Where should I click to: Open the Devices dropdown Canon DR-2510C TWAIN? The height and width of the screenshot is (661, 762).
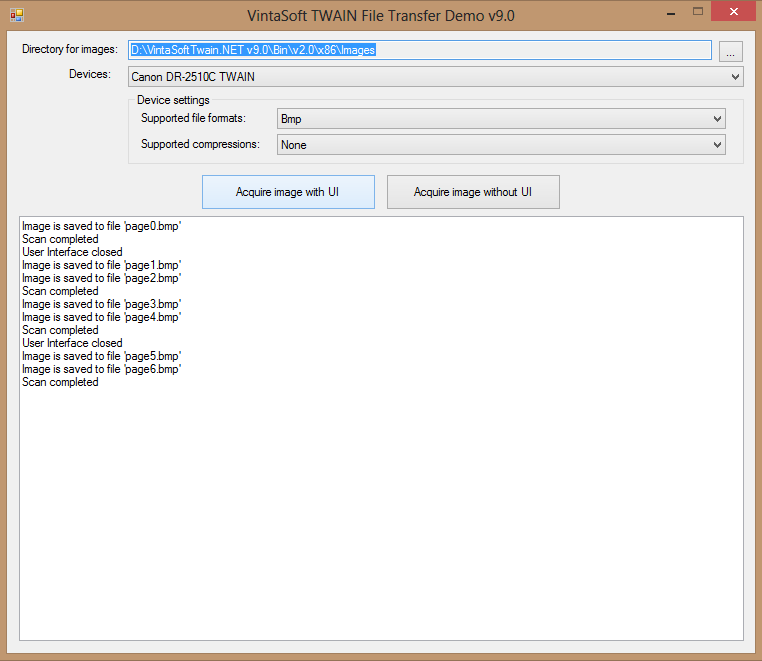435,77
